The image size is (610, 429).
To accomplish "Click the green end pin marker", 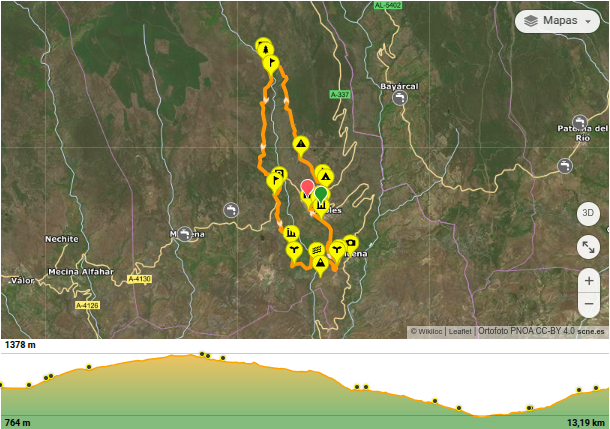I will click(x=321, y=194).
